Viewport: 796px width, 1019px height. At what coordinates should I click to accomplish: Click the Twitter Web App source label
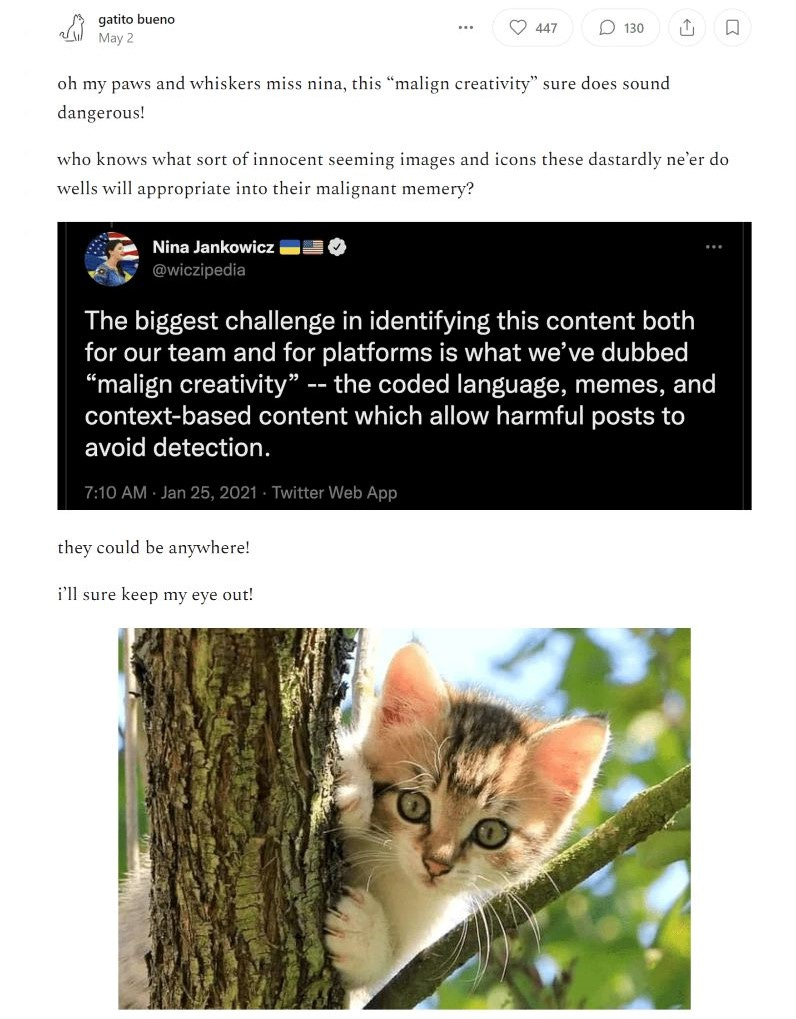click(x=334, y=493)
